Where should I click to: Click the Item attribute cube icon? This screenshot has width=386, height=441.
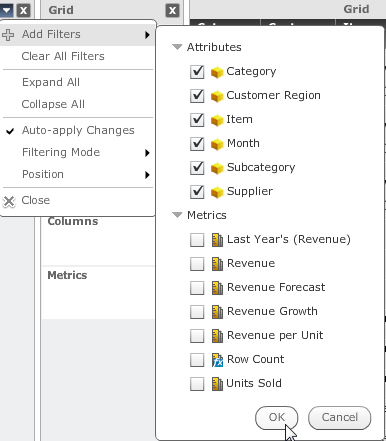coord(217,120)
